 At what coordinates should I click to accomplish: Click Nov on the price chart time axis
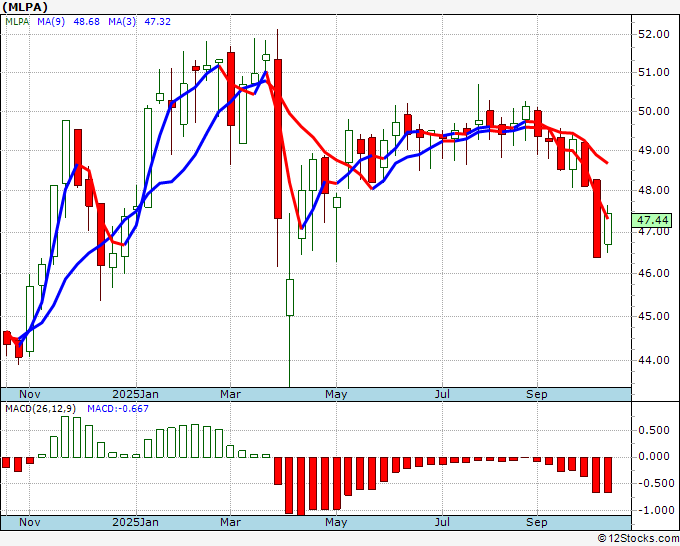[x=29, y=394]
